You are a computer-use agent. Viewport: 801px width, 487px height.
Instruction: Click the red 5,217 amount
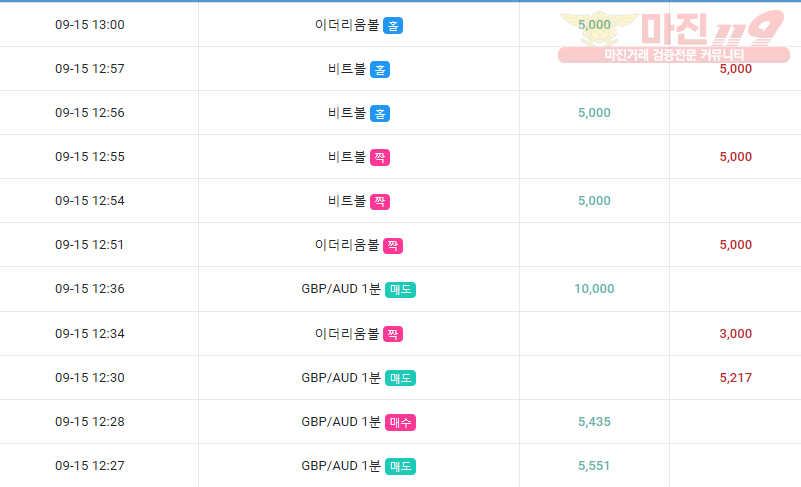click(x=736, y=378)
